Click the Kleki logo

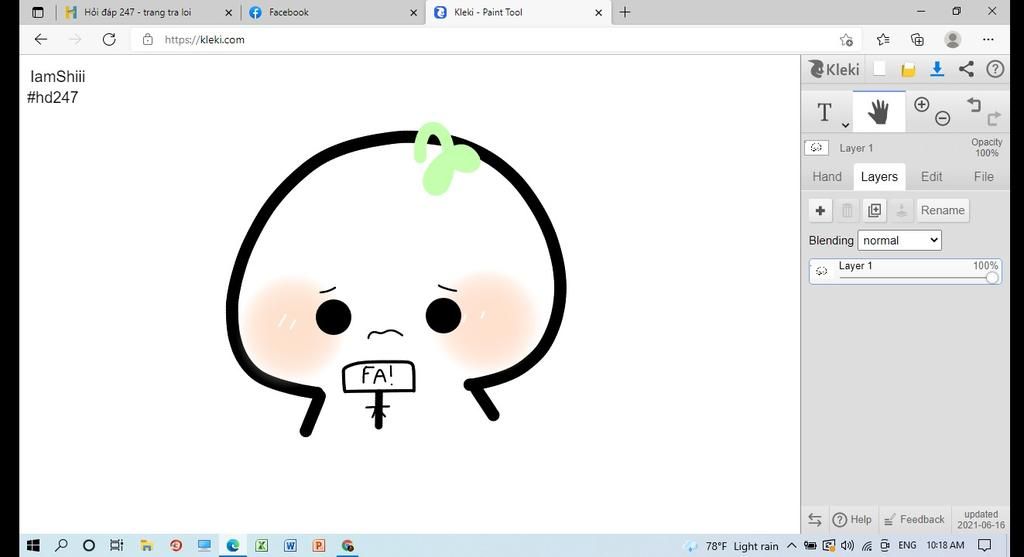(x=834, y=69)
